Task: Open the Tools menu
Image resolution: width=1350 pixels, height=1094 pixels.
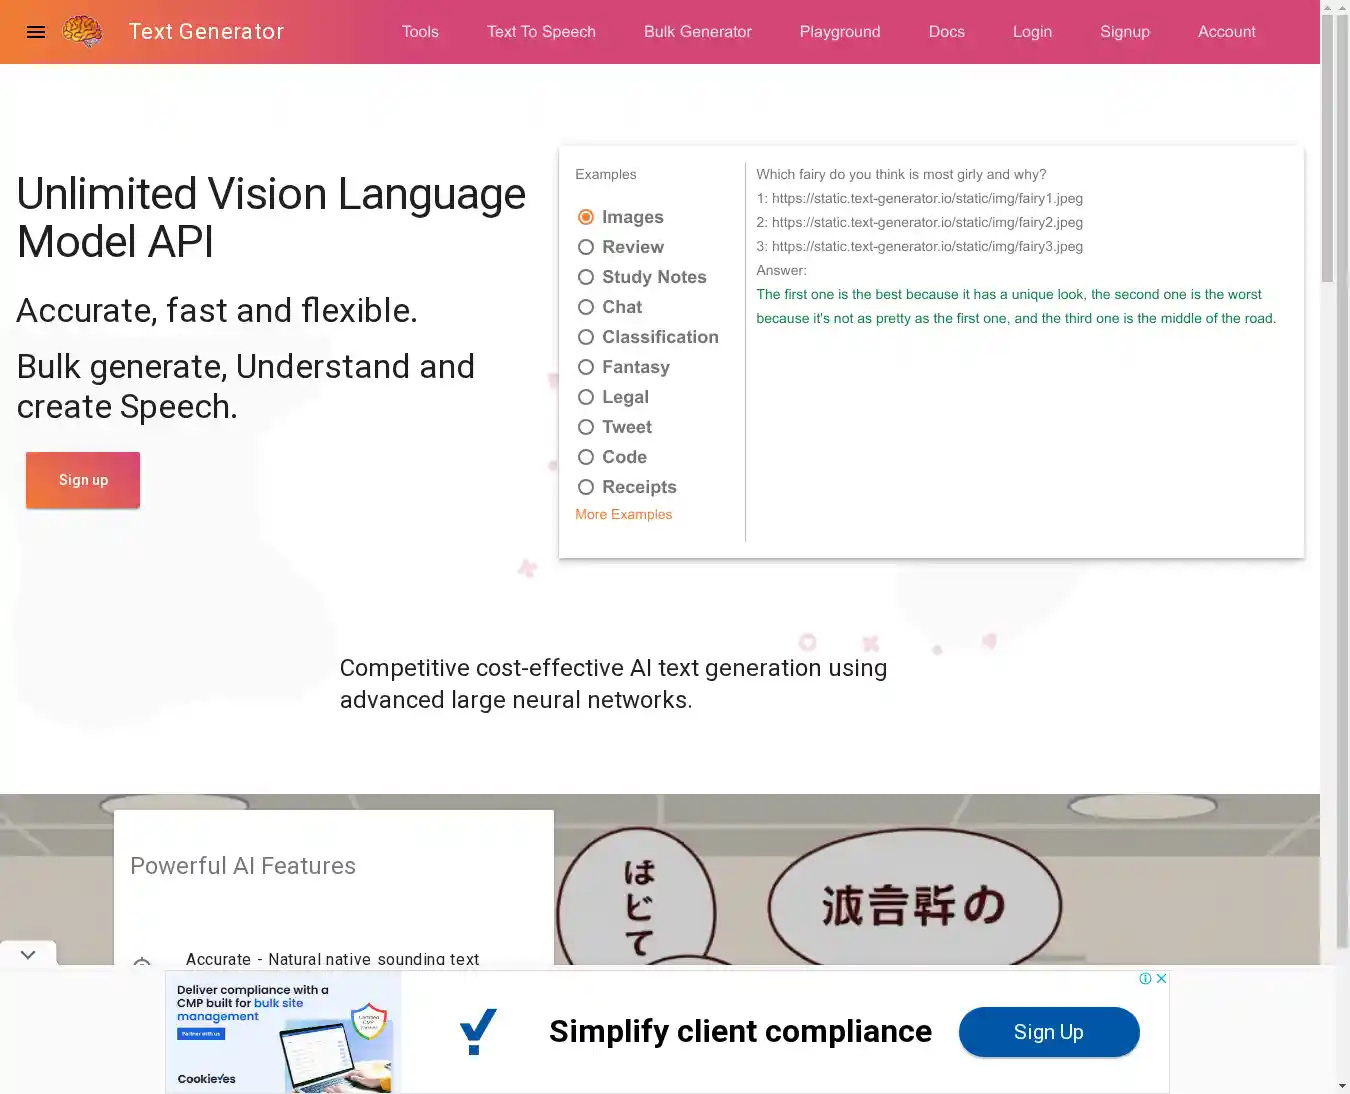Action: point(420,32)
